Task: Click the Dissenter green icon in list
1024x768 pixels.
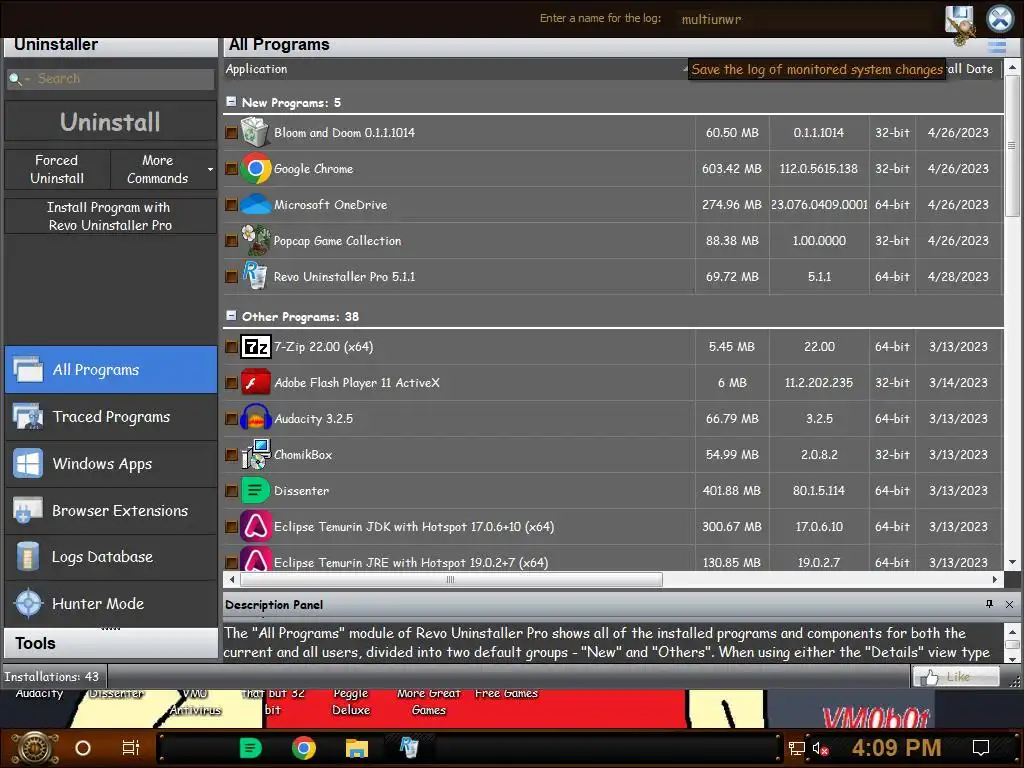Action: pos(255,490)
